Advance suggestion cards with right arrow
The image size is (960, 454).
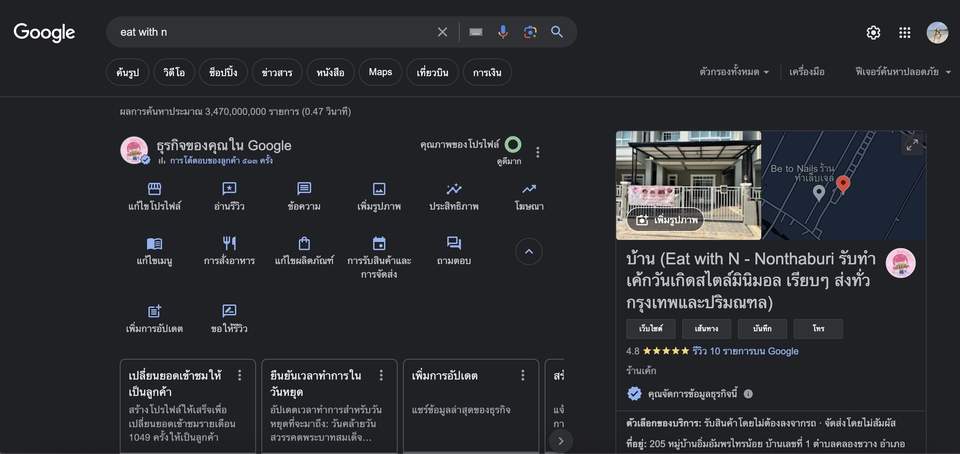(561, 441)
